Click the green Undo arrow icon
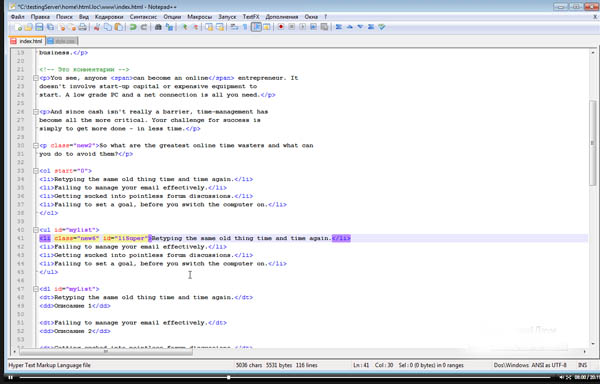 click(x=133, y=27)
